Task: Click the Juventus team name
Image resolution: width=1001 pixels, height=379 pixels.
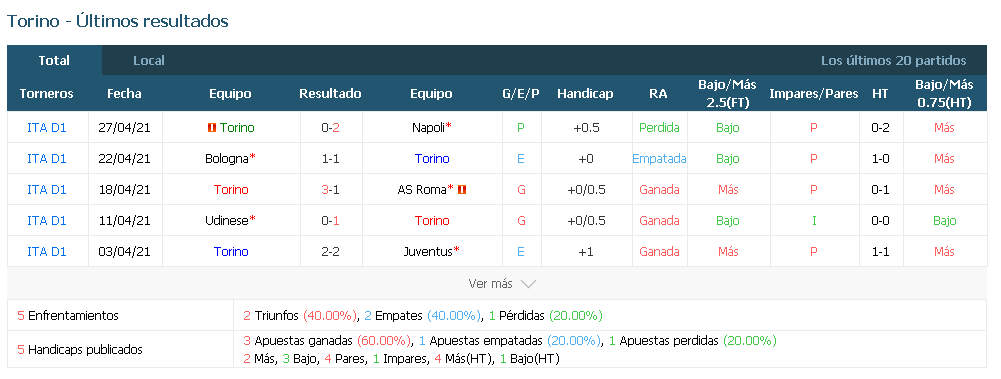Action: pos(428,251)
